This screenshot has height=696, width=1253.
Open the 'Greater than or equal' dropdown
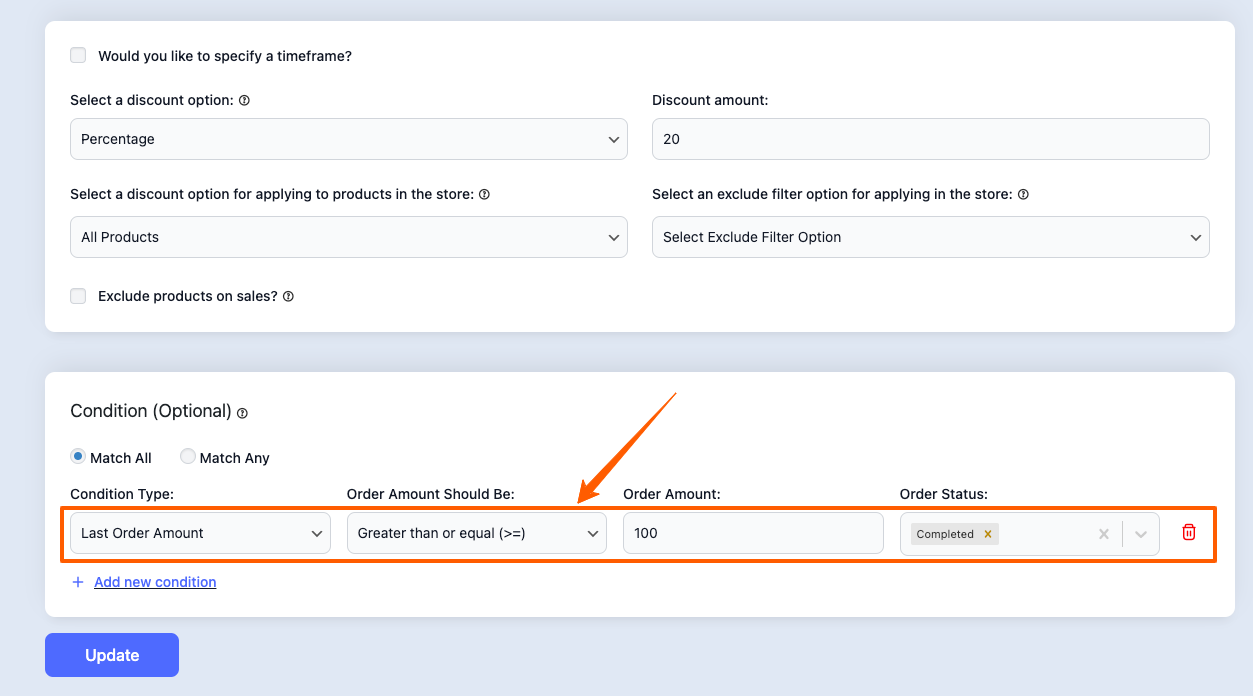pyautogui.click(x=476, y=533)
